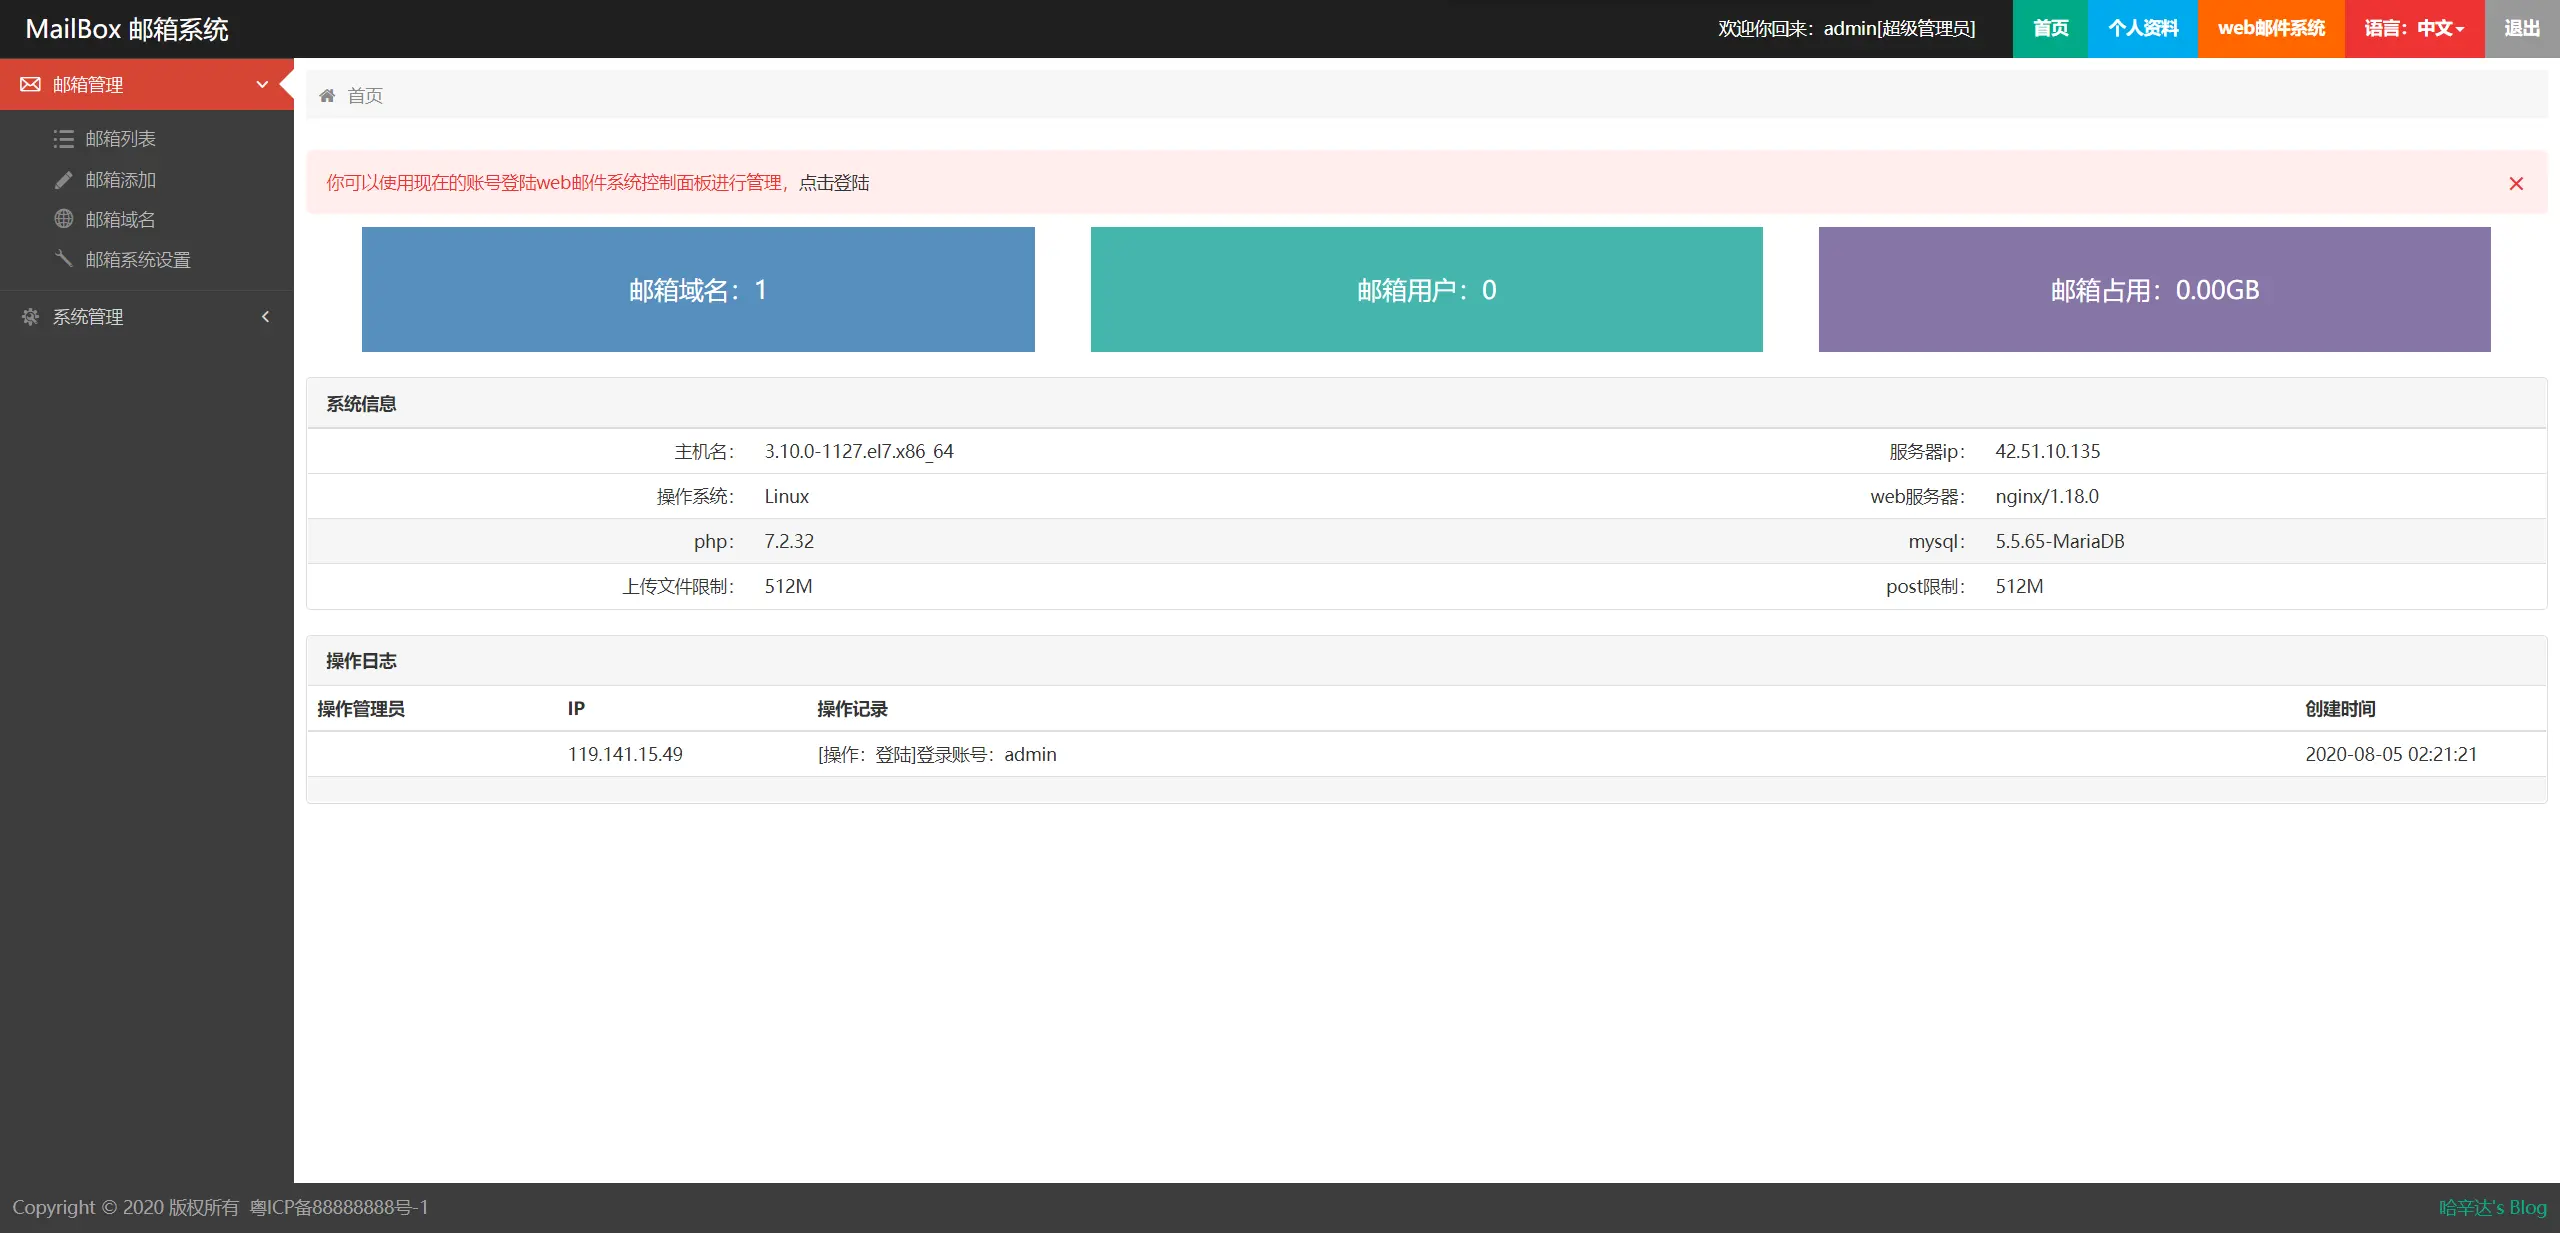Open 个人资料 in the top navigation

tap(2143, 29)
